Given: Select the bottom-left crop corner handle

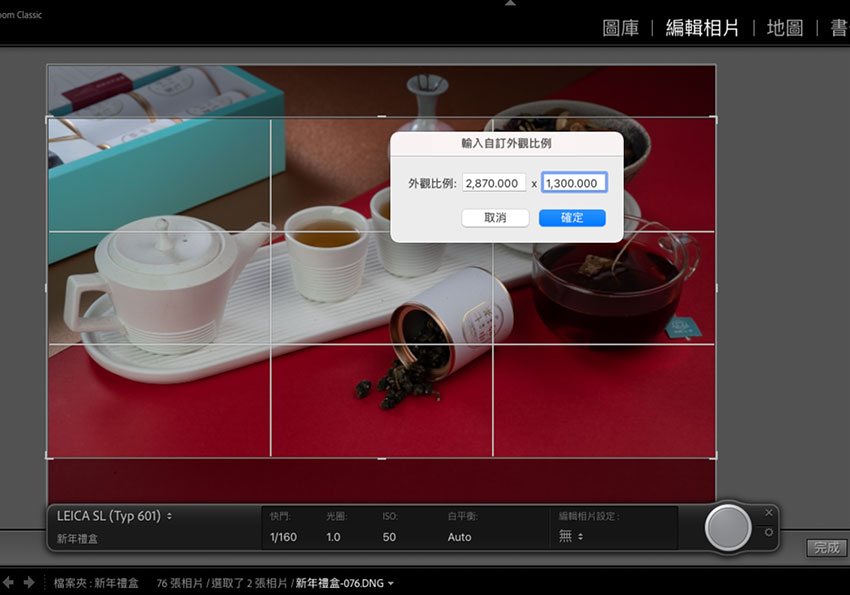Looking at the screenshot, I should click(x=48, y=458).
